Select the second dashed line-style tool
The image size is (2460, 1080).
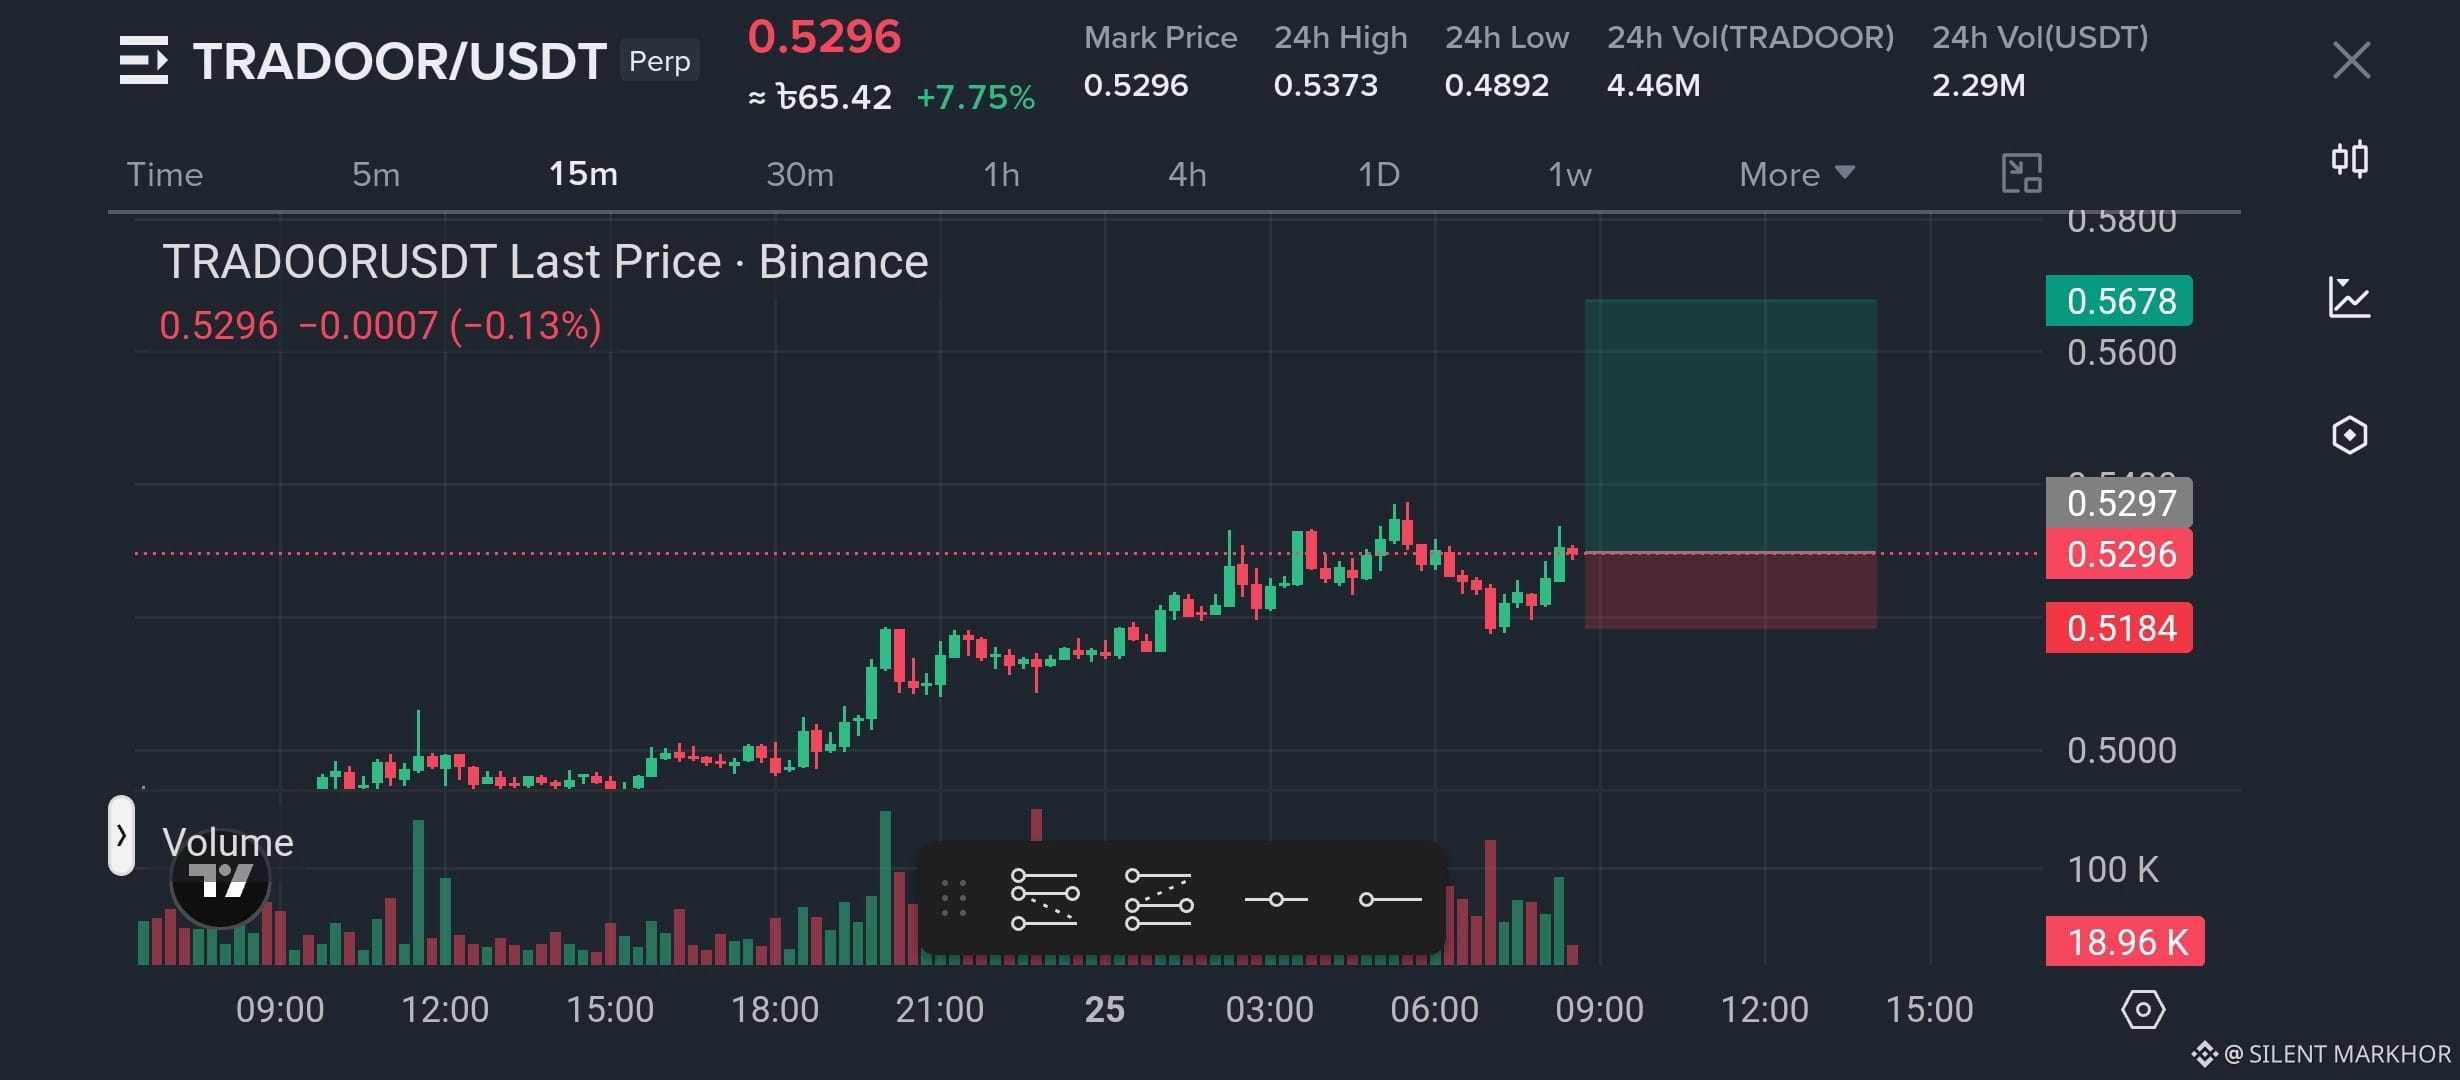[1158, 898]
